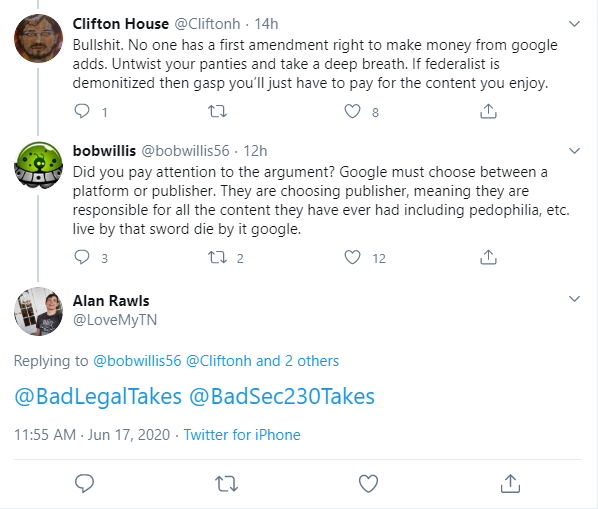Click the Twitter for iPhone link
The image size is (598, 509).
point(242,435)
